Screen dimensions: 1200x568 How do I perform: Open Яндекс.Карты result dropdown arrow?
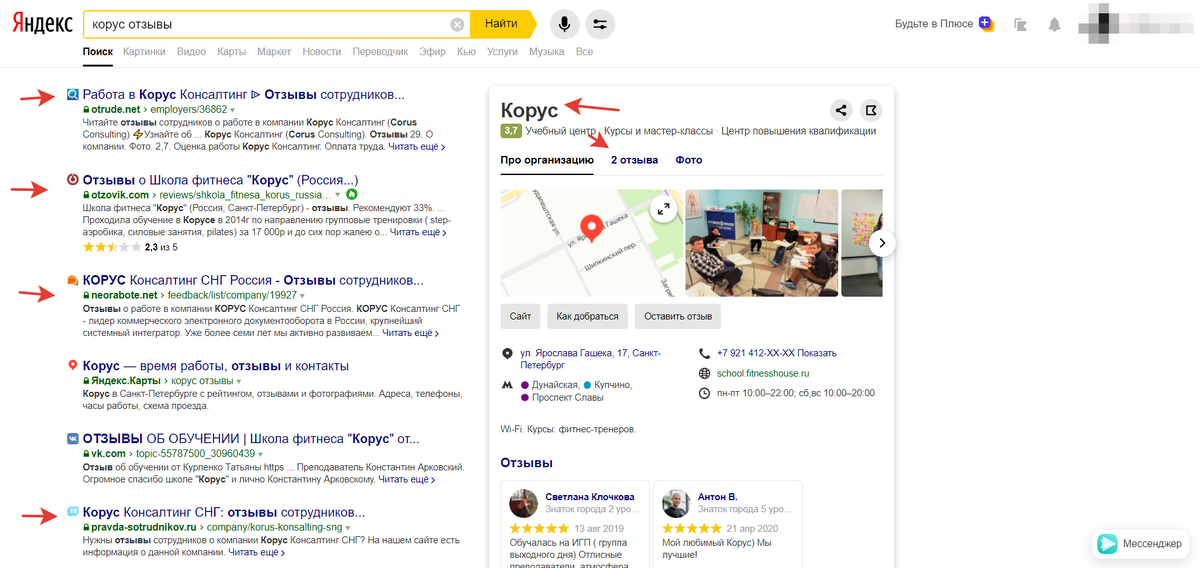pyautogui.click(x=239, y=381)
